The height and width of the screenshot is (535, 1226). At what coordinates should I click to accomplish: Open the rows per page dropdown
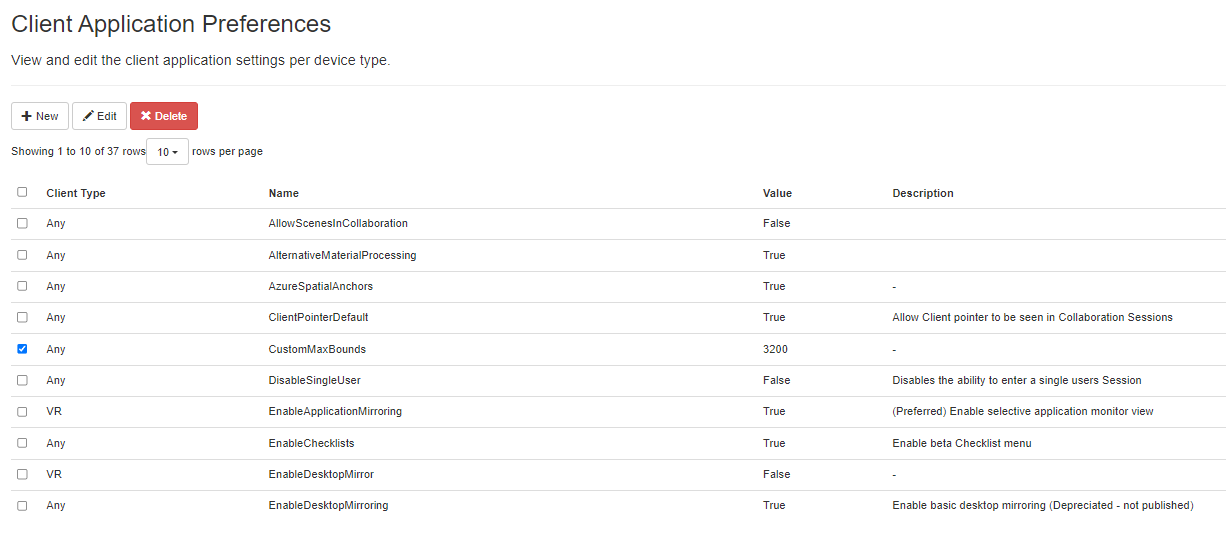[x=167, y=152]
